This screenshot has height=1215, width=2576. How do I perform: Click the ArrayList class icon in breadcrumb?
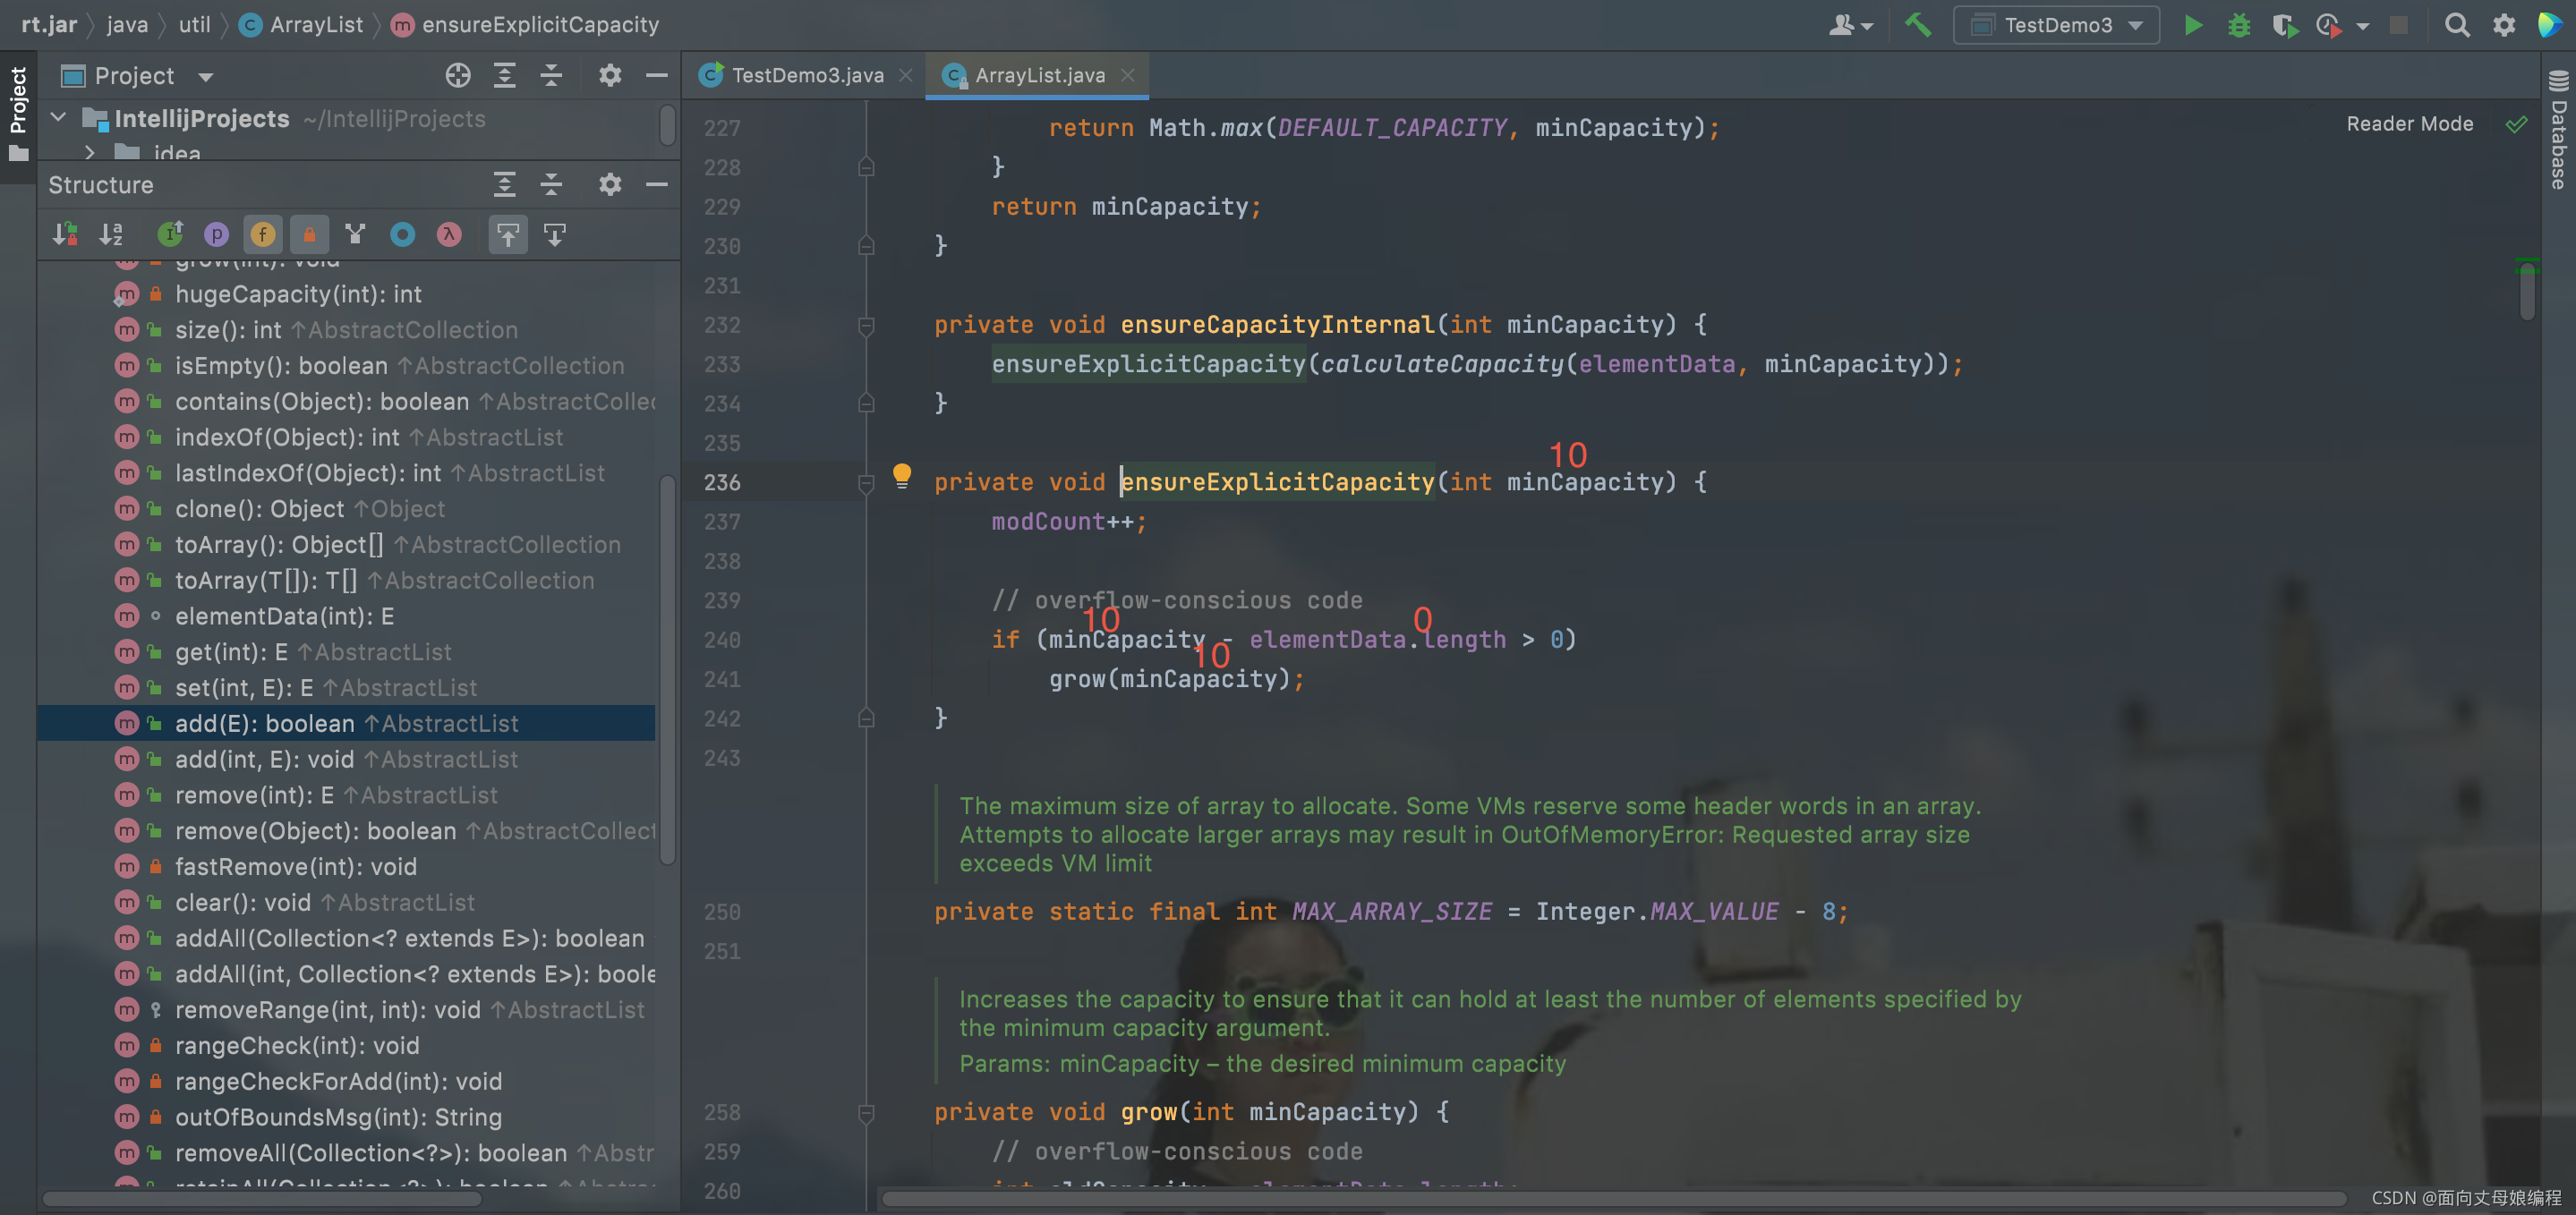click(251, 25)
